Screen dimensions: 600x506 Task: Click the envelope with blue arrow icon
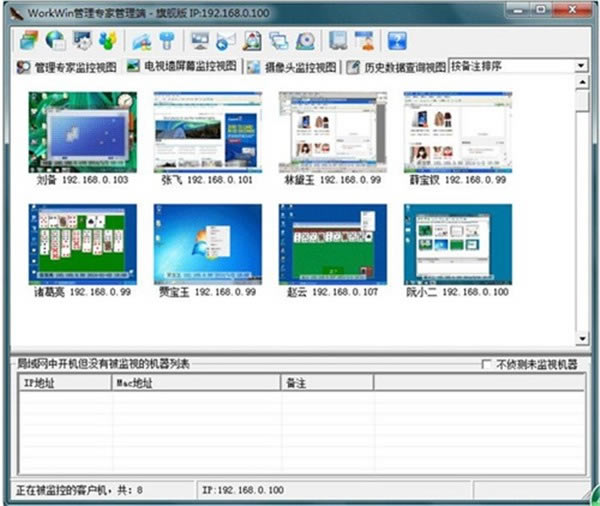[226, 41]
